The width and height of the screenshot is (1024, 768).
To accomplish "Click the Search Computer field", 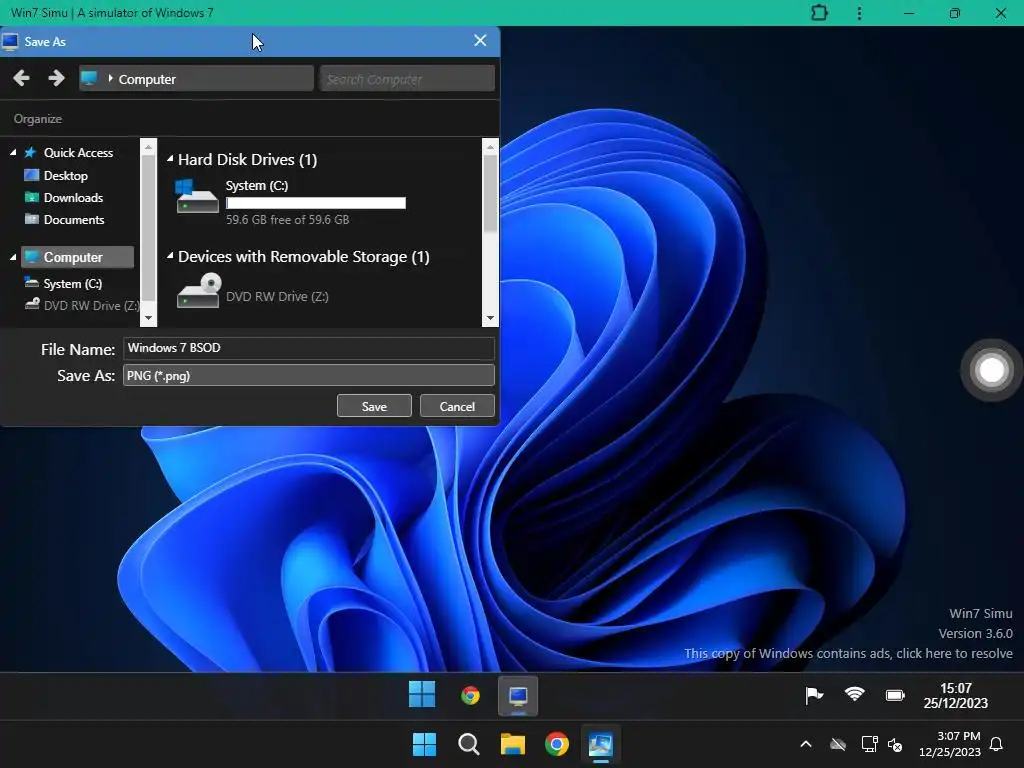I will 407,78.
